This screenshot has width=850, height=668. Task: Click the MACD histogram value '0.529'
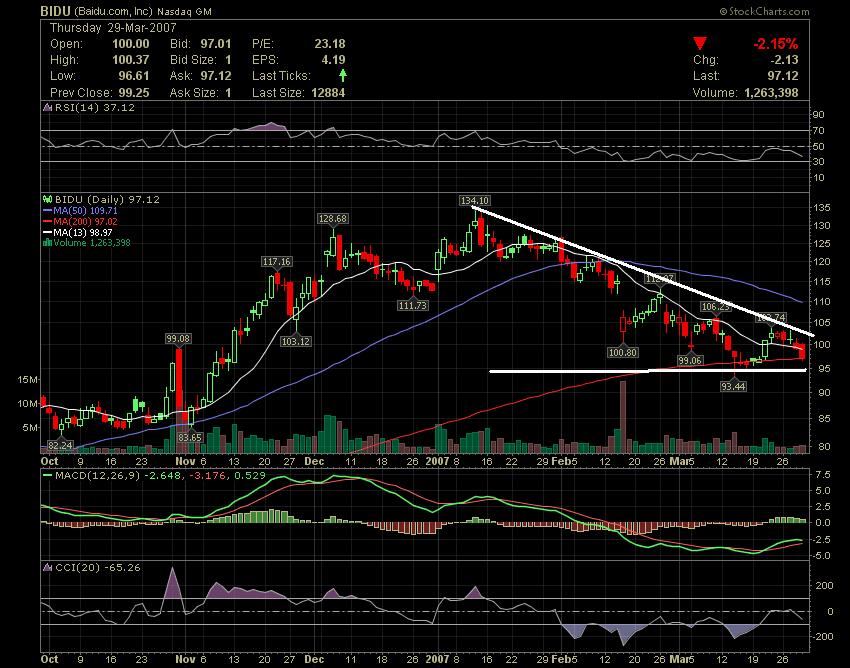250,476
